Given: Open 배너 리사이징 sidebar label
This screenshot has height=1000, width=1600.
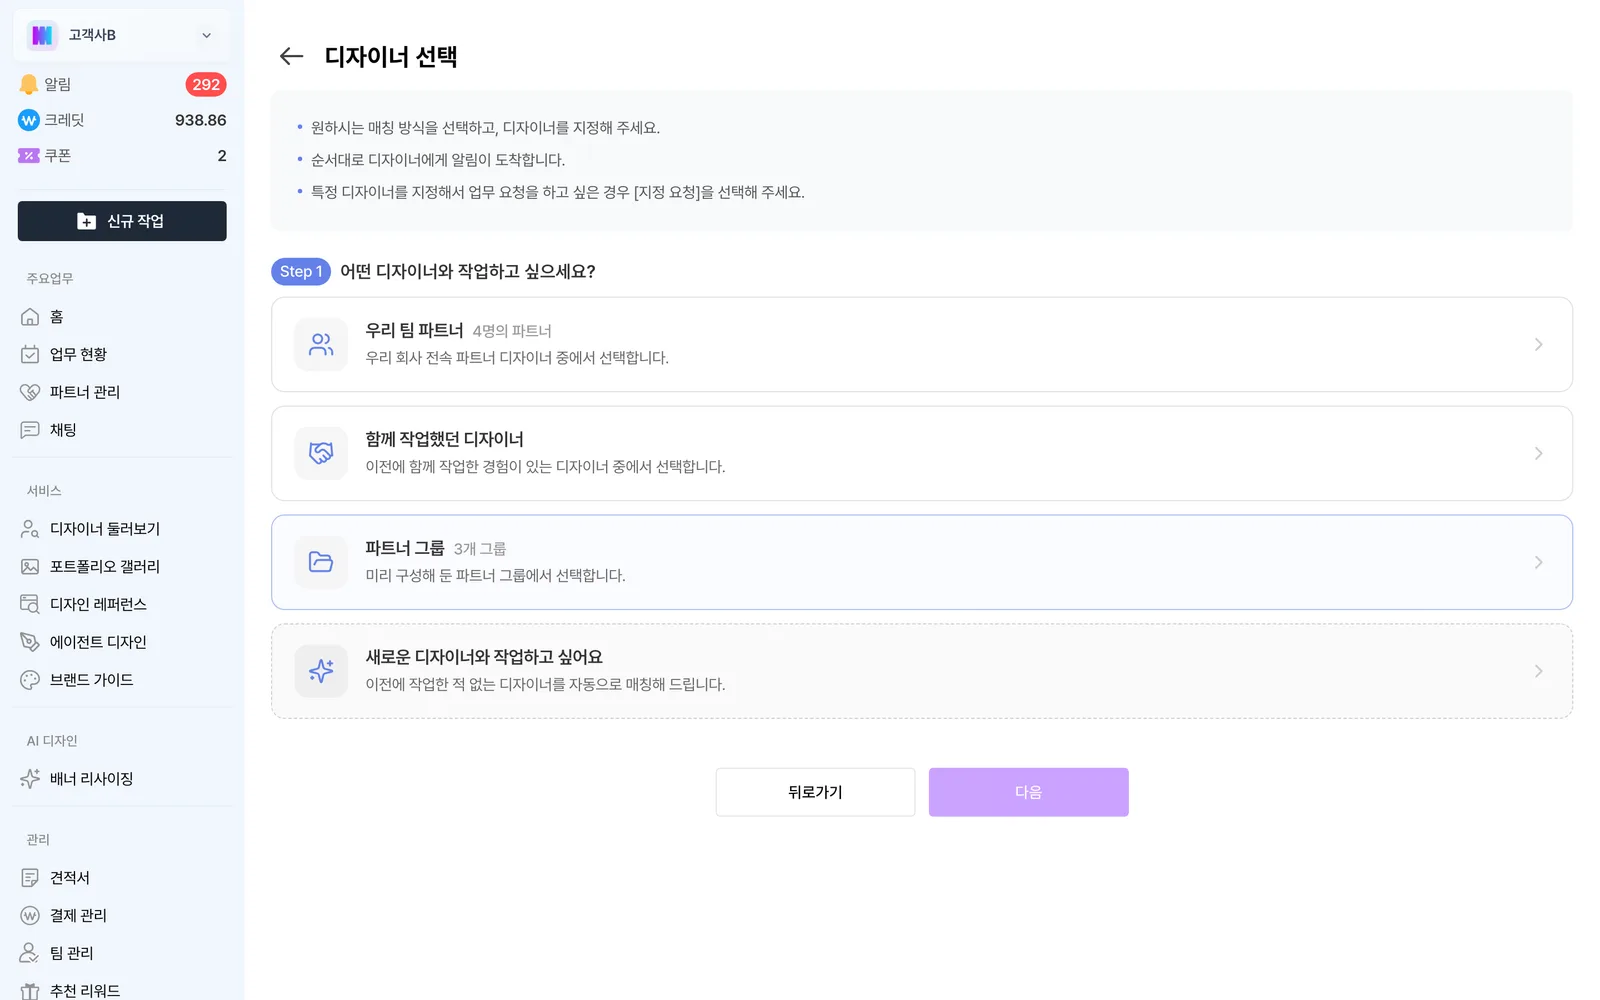Looking at the screenshot, I should click(91, 779).
